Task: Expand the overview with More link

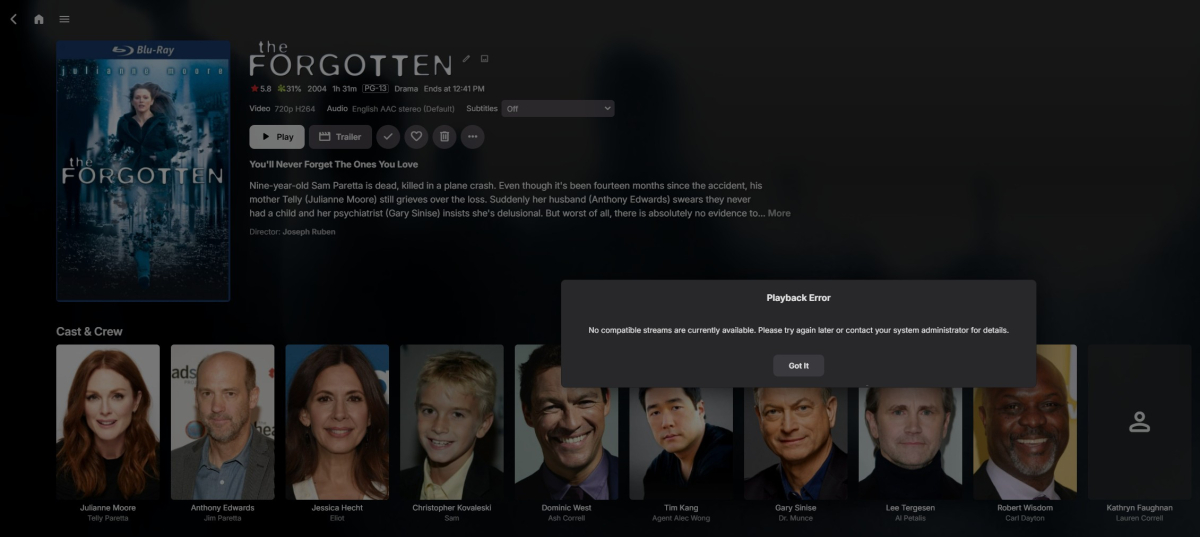Action: tap(779, 213)
